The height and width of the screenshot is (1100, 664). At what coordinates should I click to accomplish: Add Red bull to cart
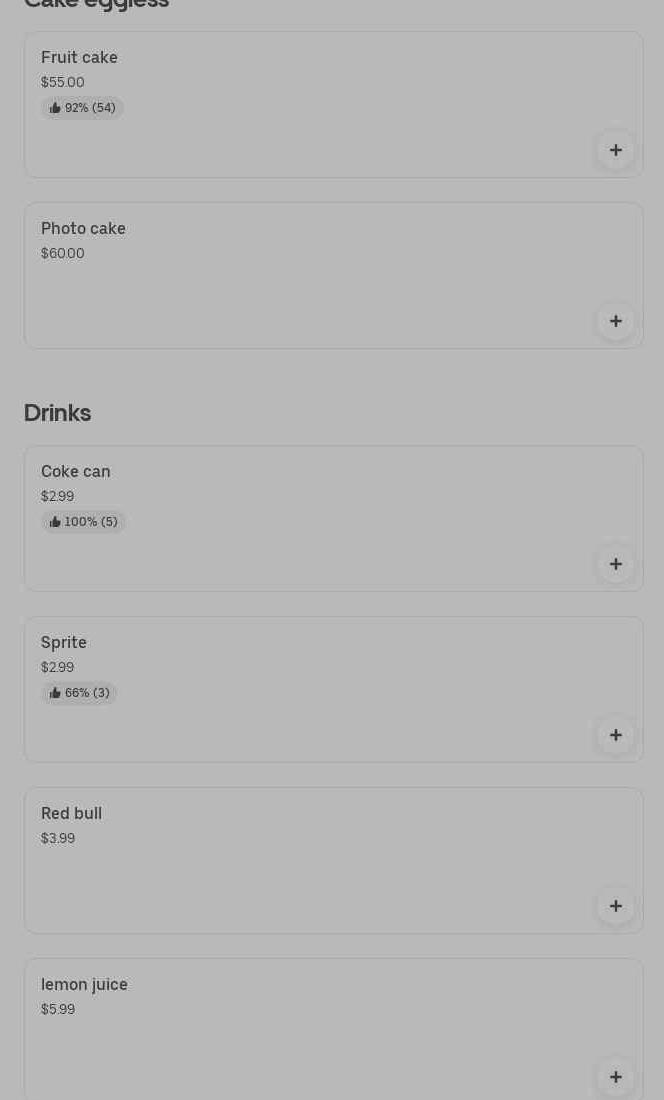(616, 906)
